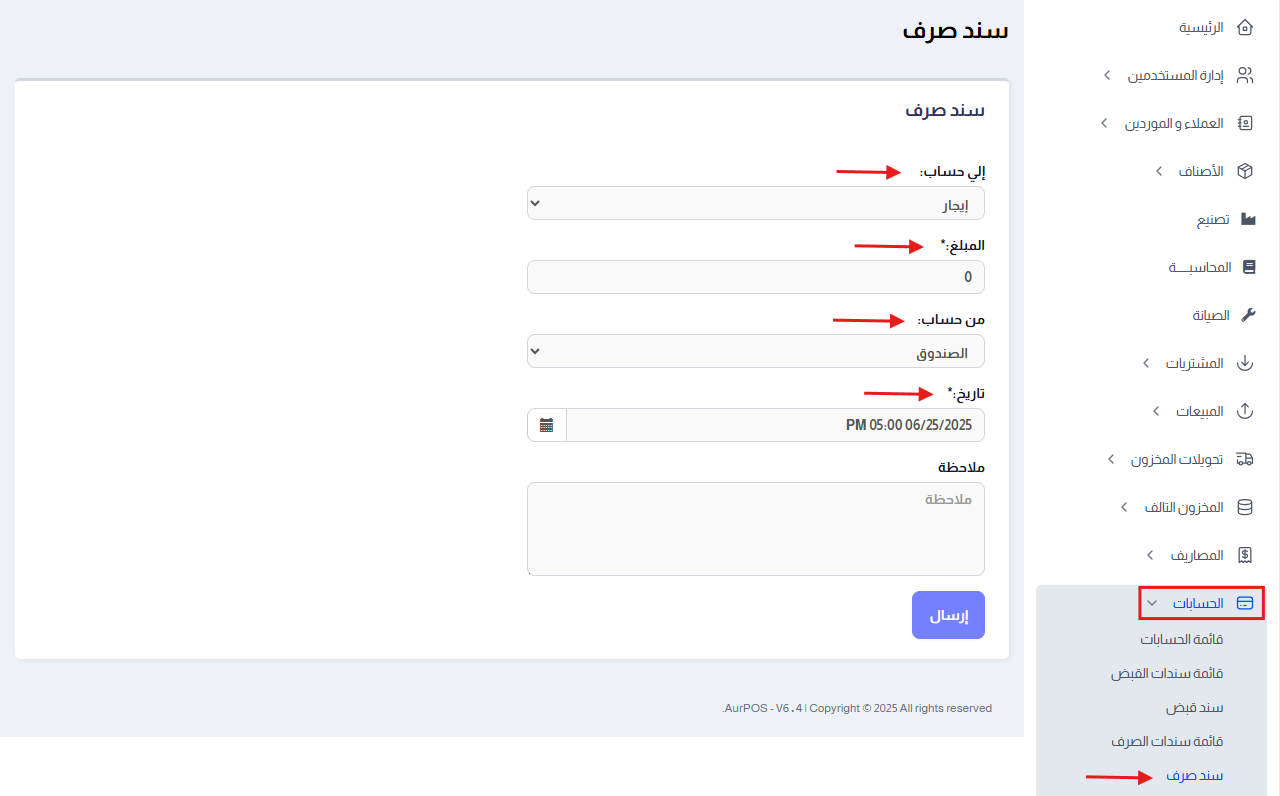Open the إلى حساب dropdown showing إيجار
Viewport: 1280px width, 796px height.
pos(756,203)
